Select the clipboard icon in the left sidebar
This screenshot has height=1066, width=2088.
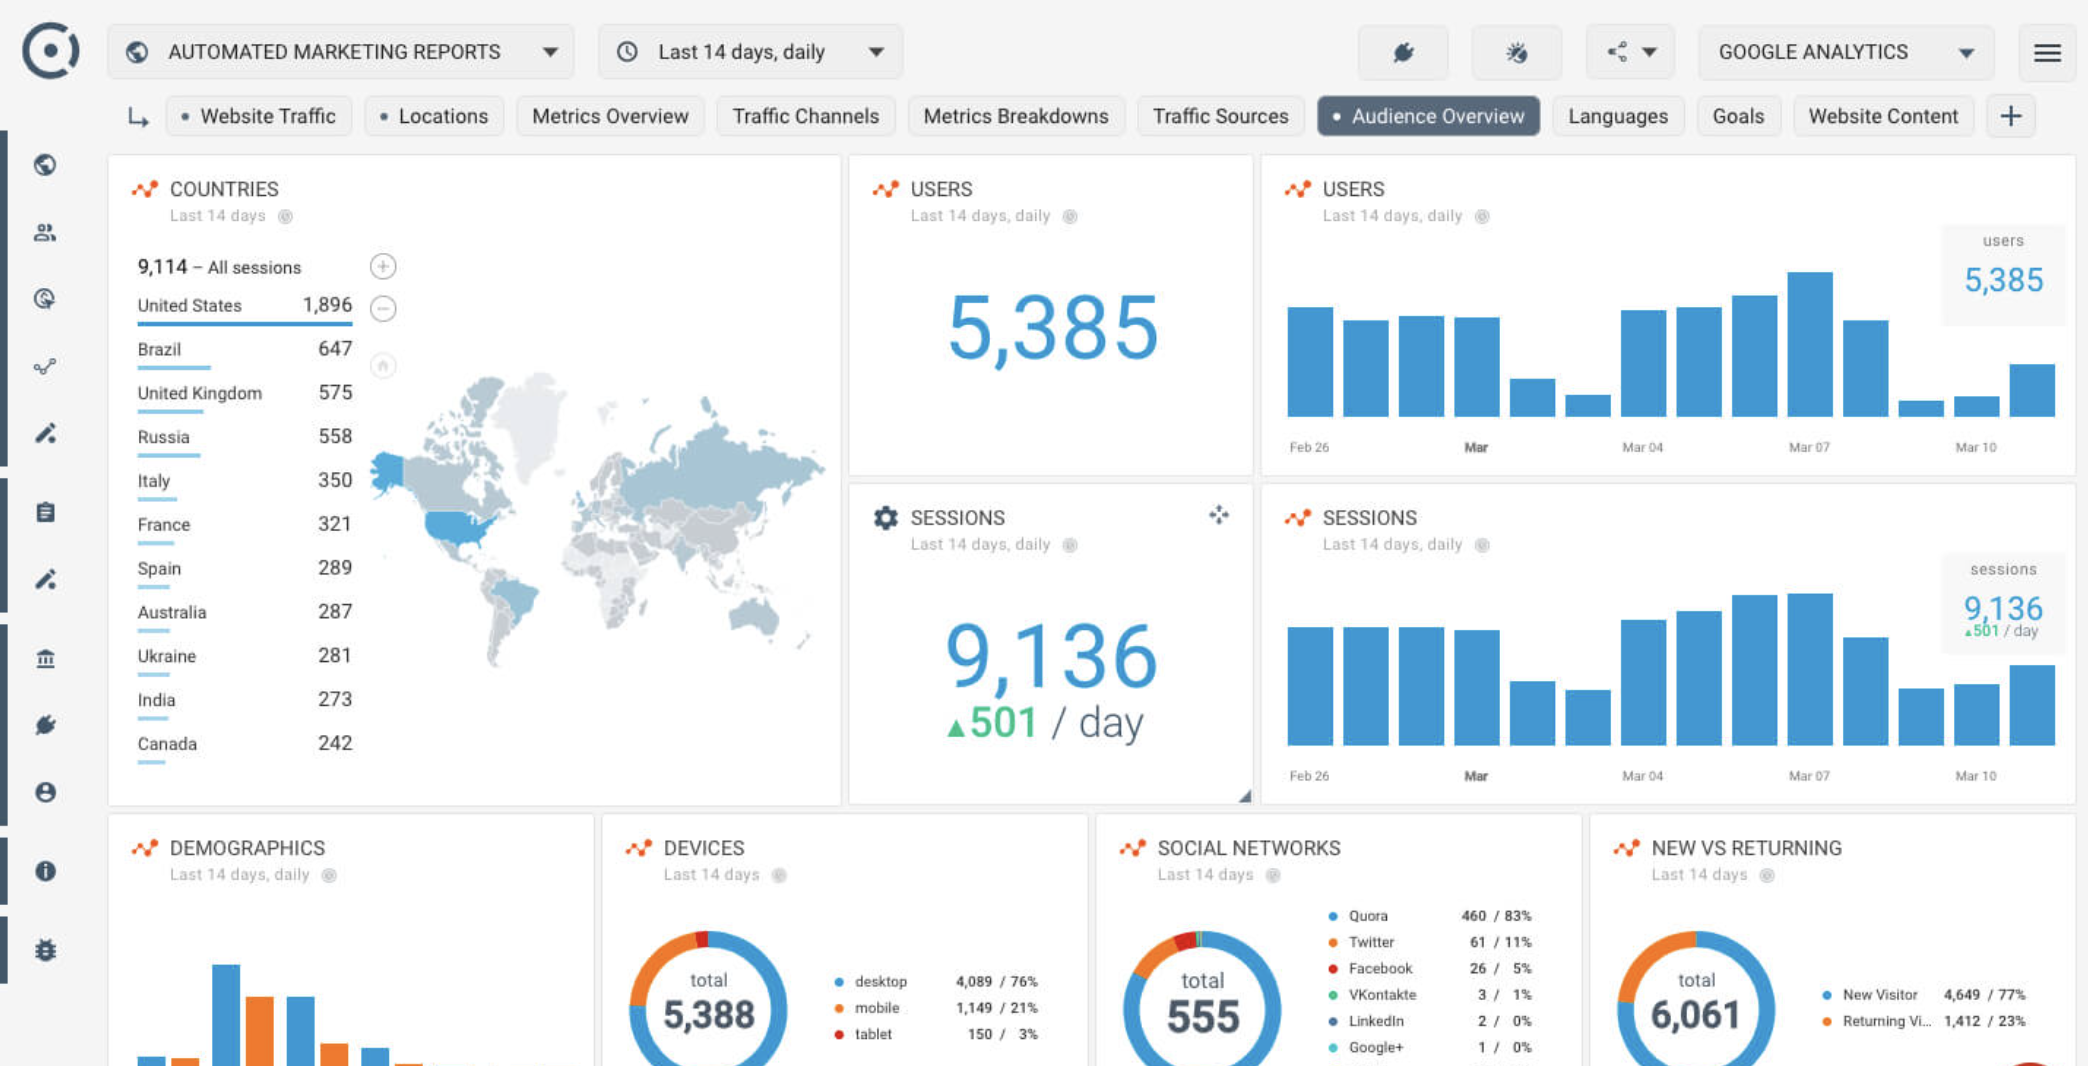coord(46,511)
